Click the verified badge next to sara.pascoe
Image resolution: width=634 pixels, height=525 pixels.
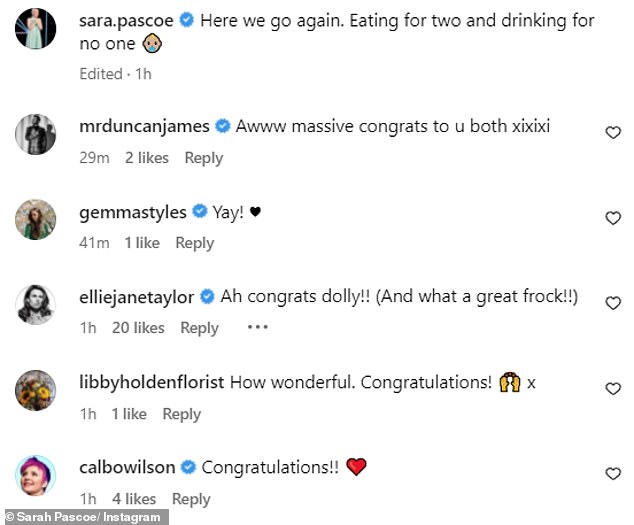(x=186, y=20)
